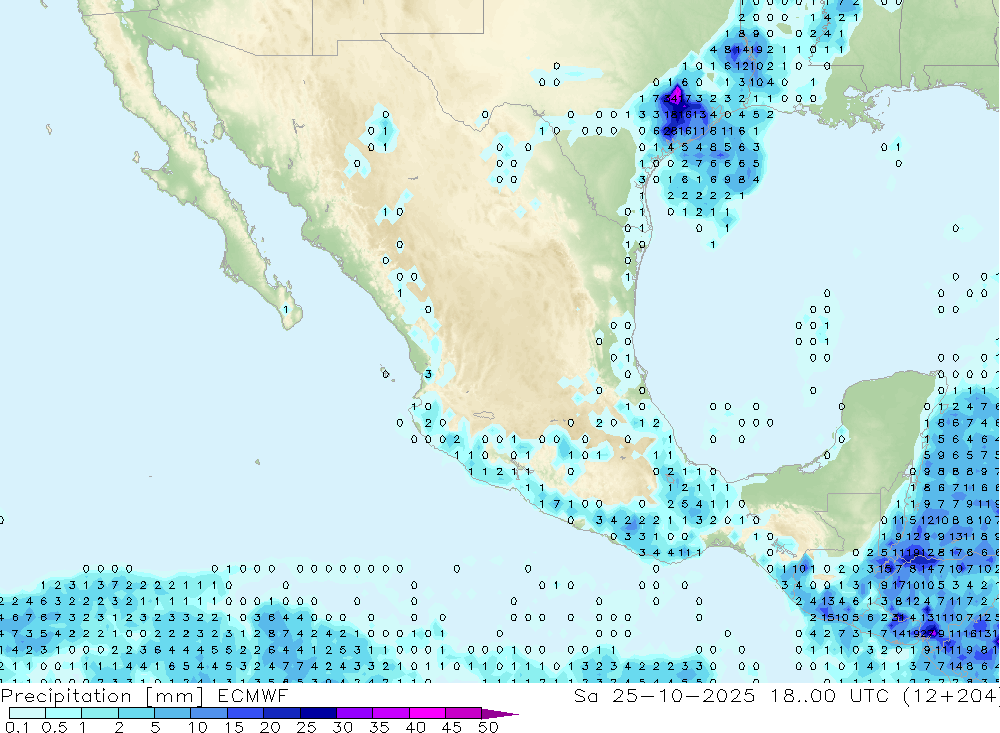Click the '25' legend value label

pos(307,727)
